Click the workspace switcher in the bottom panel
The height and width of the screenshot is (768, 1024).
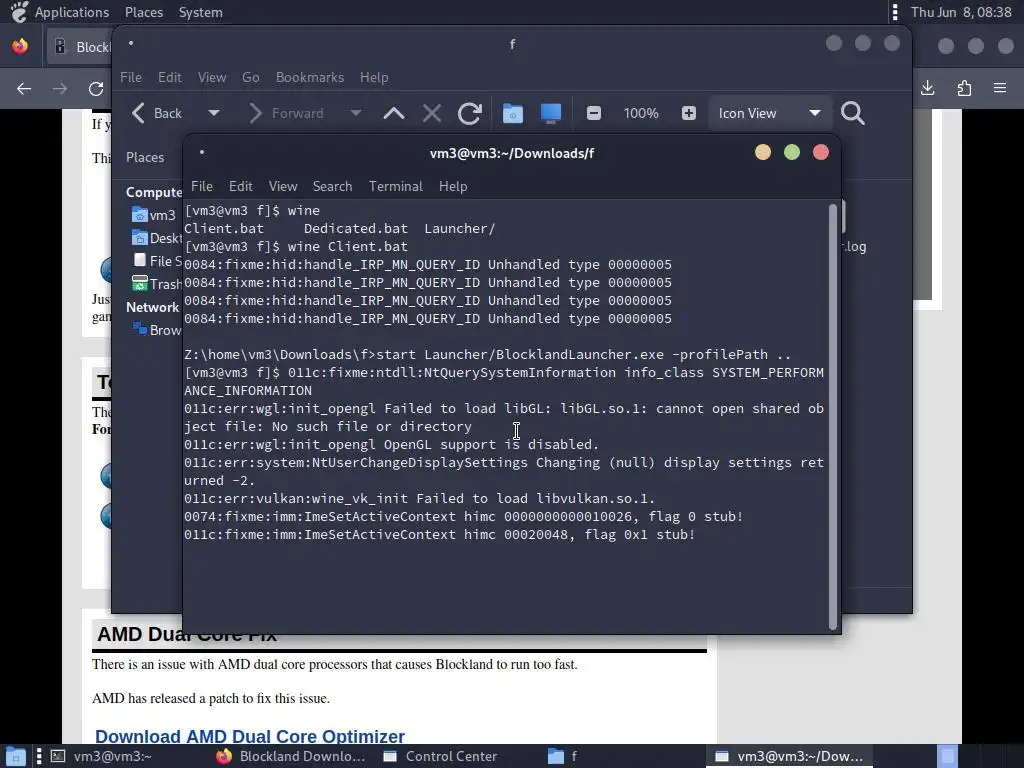click(x=948, y=756)
